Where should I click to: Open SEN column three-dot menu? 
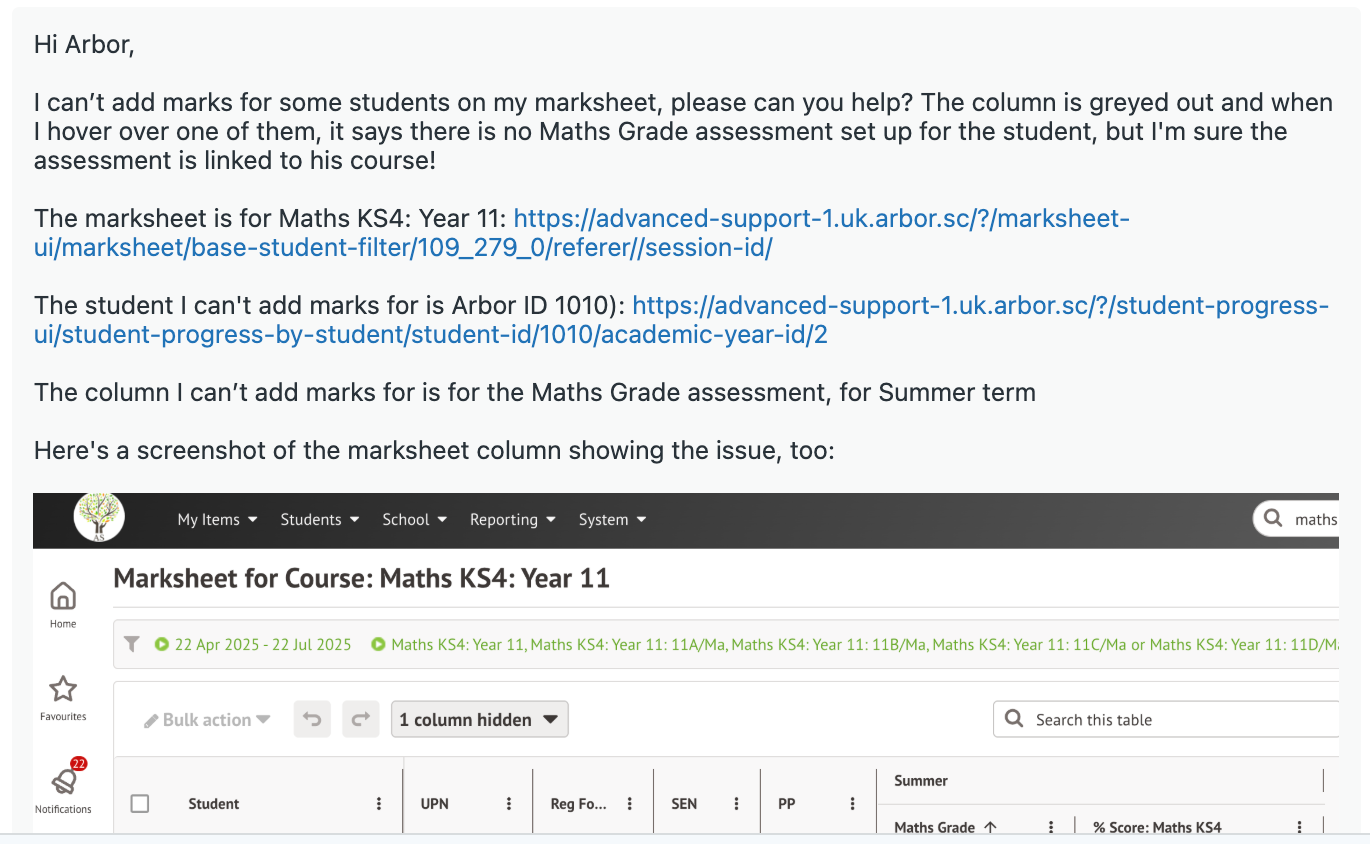coord(736,804)
